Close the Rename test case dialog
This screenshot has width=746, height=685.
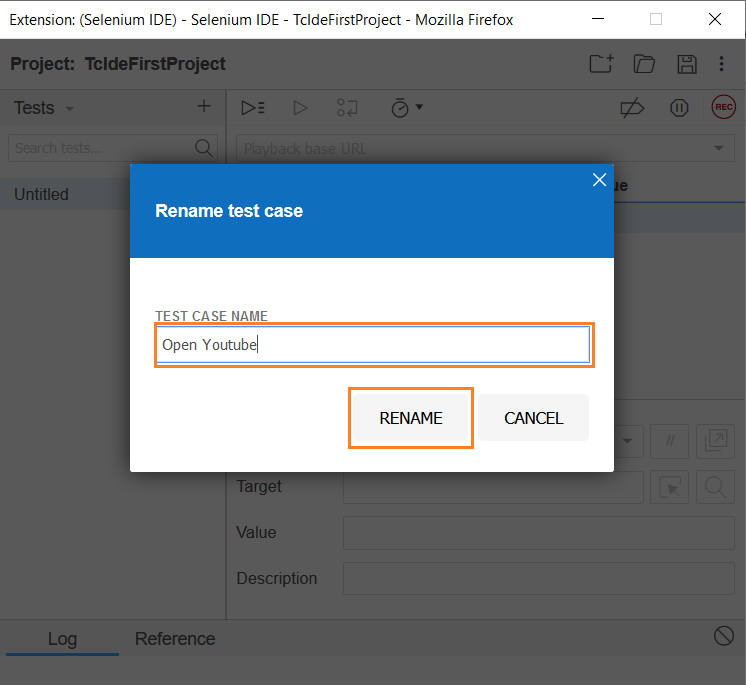tap(599, 180)
